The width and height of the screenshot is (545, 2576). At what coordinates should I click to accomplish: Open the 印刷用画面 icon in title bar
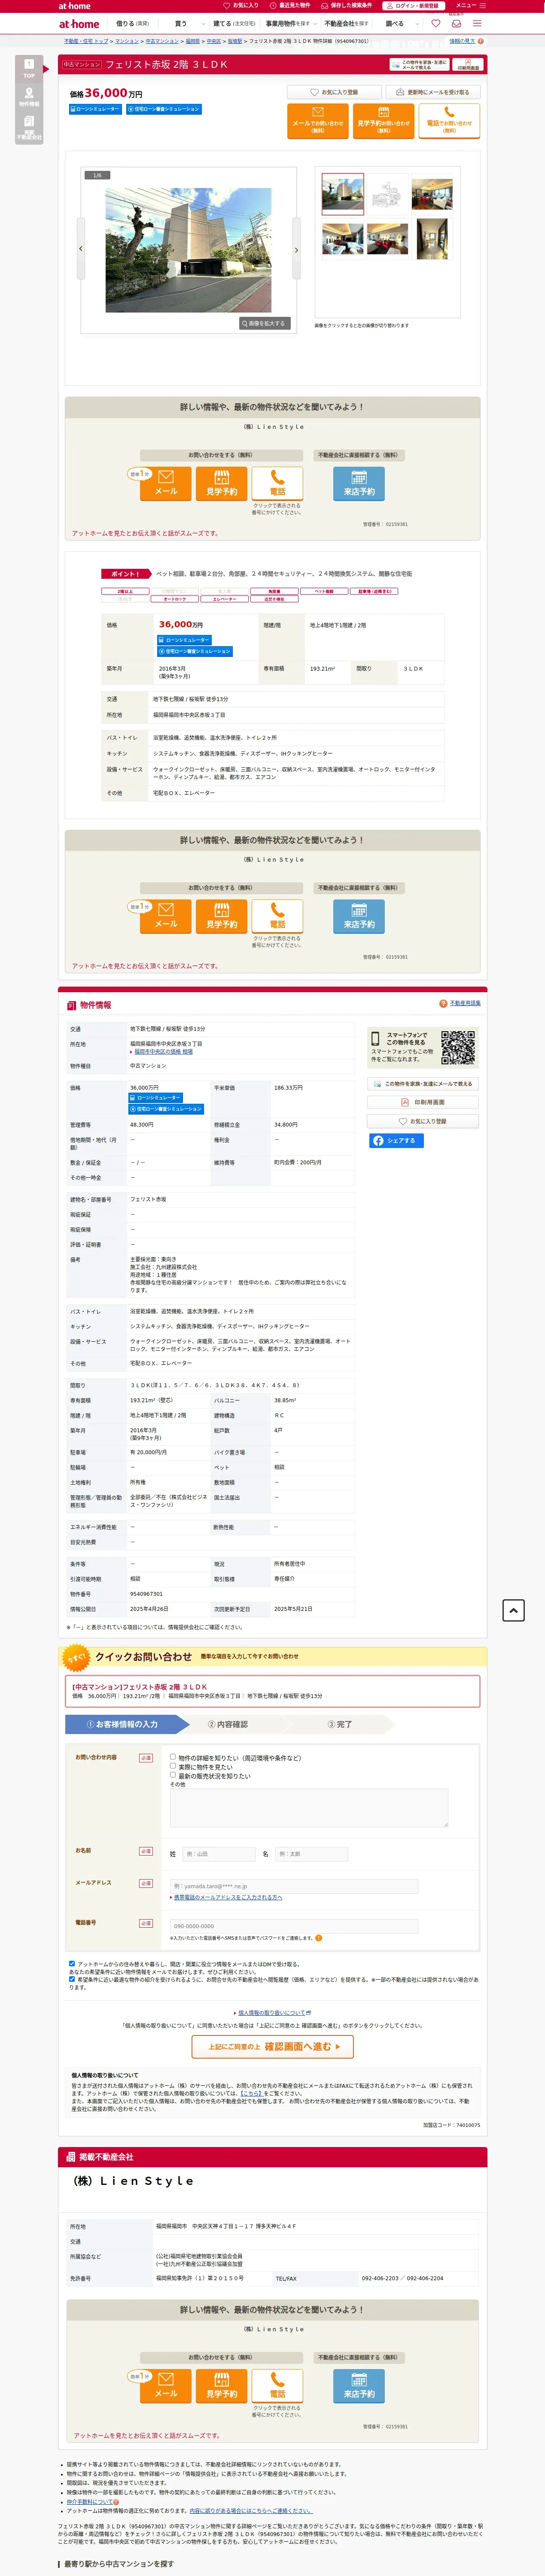point(468,64)
